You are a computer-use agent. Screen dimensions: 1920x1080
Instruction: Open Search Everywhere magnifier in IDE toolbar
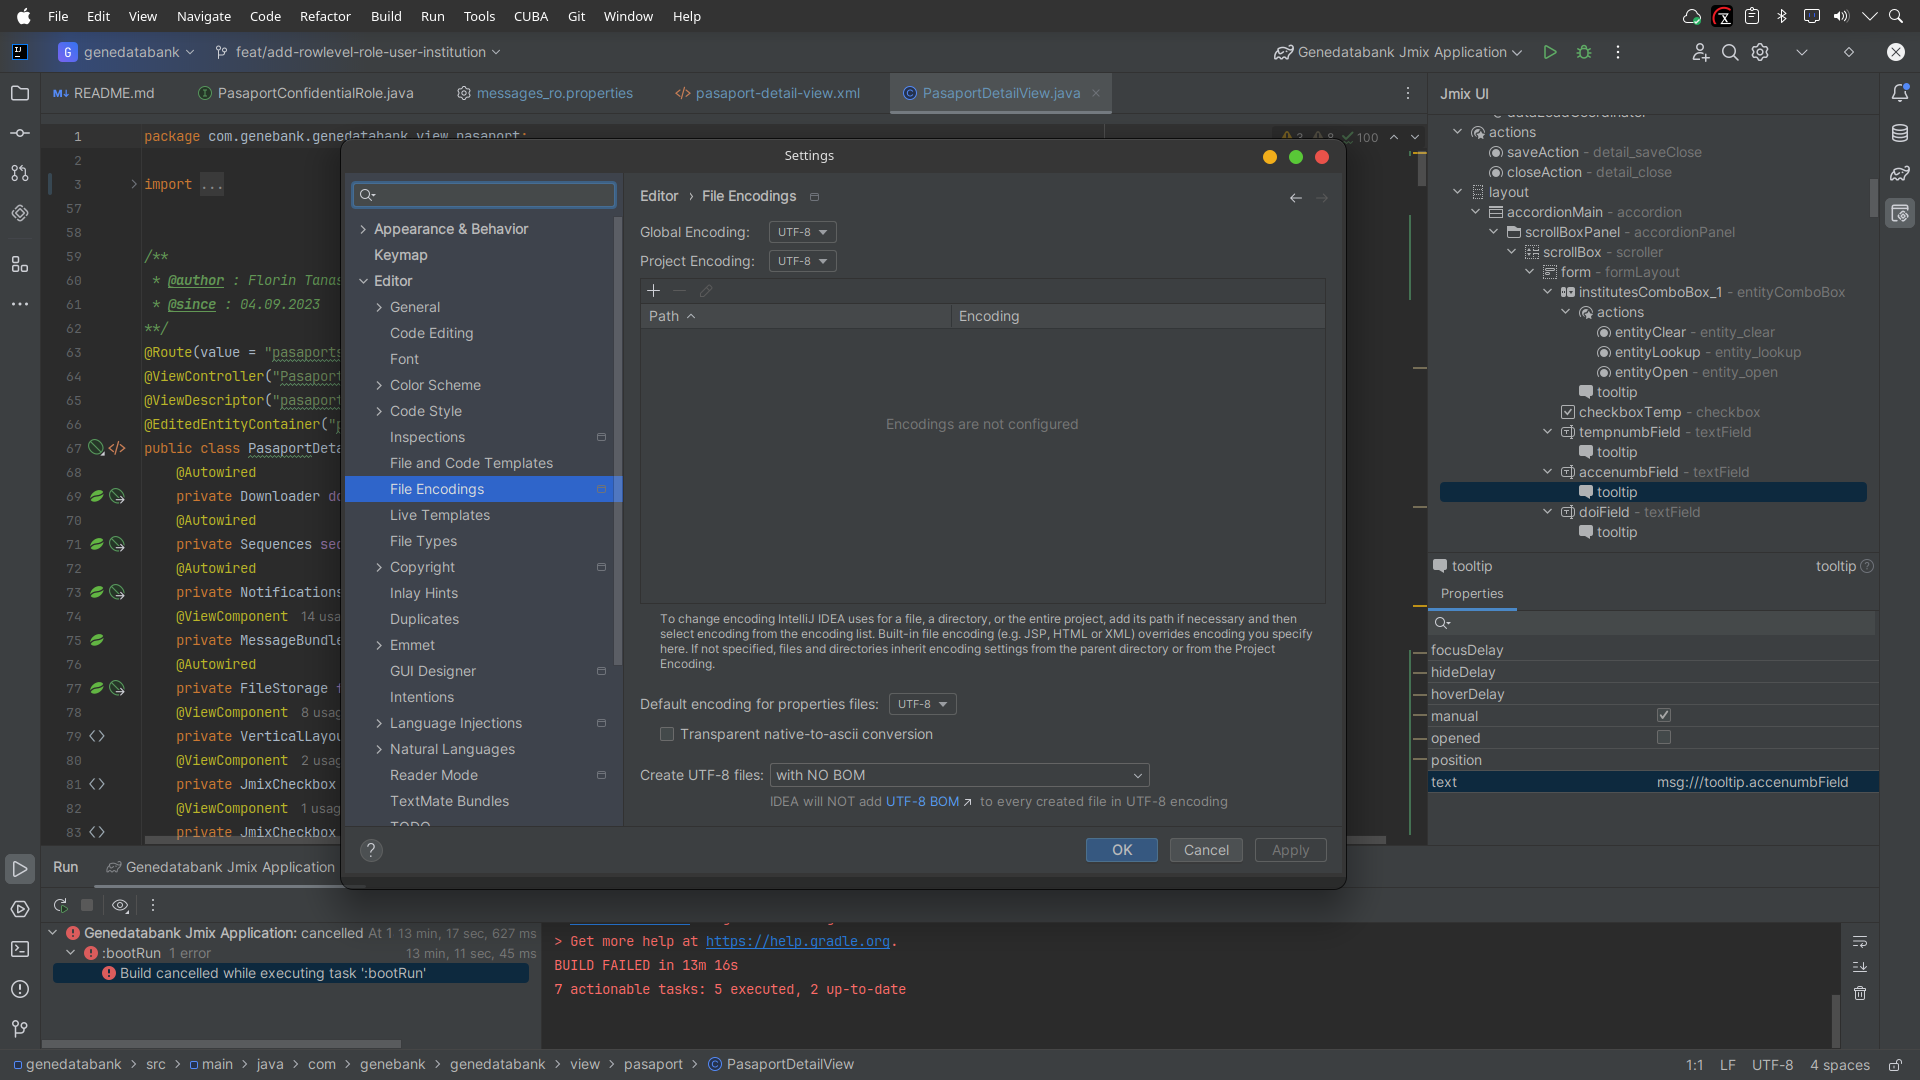coord(1730,52)
